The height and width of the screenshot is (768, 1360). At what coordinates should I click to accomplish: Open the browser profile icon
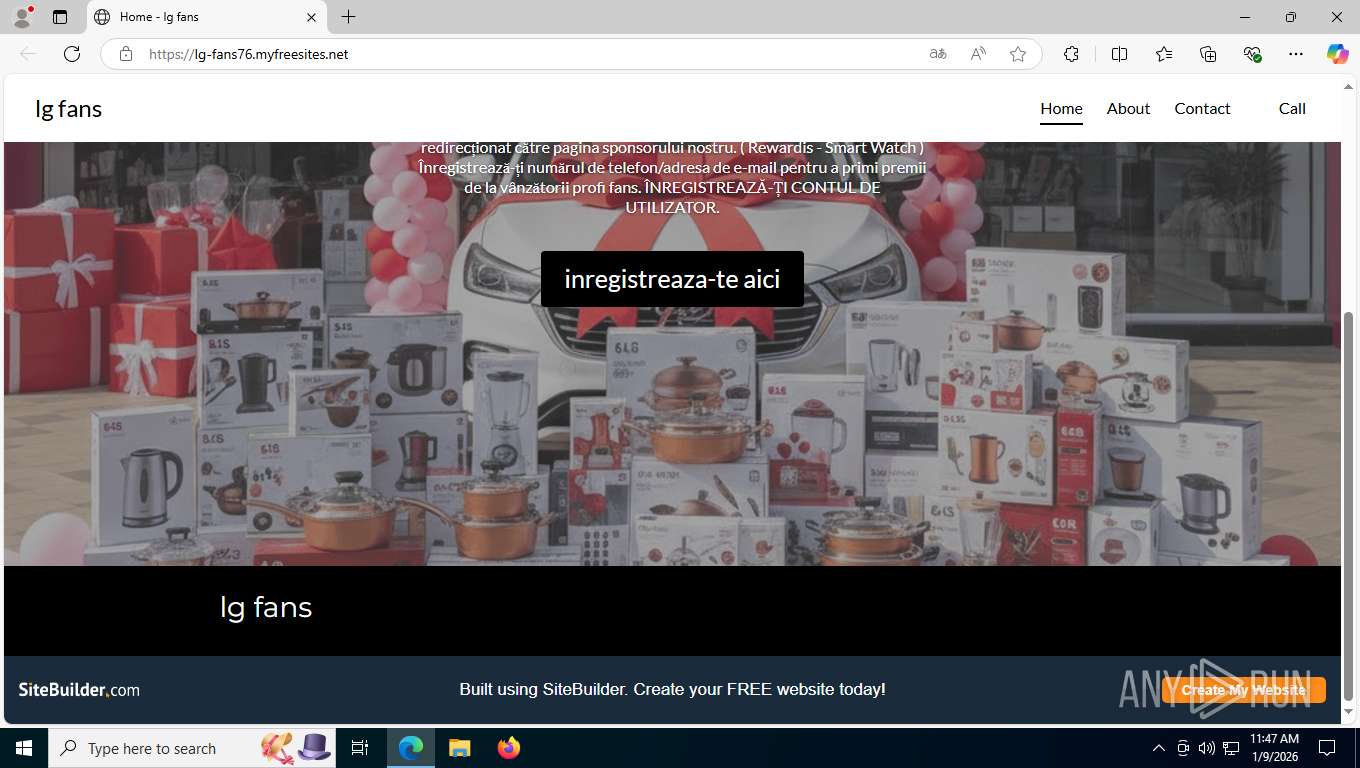[x=22, y=17]
